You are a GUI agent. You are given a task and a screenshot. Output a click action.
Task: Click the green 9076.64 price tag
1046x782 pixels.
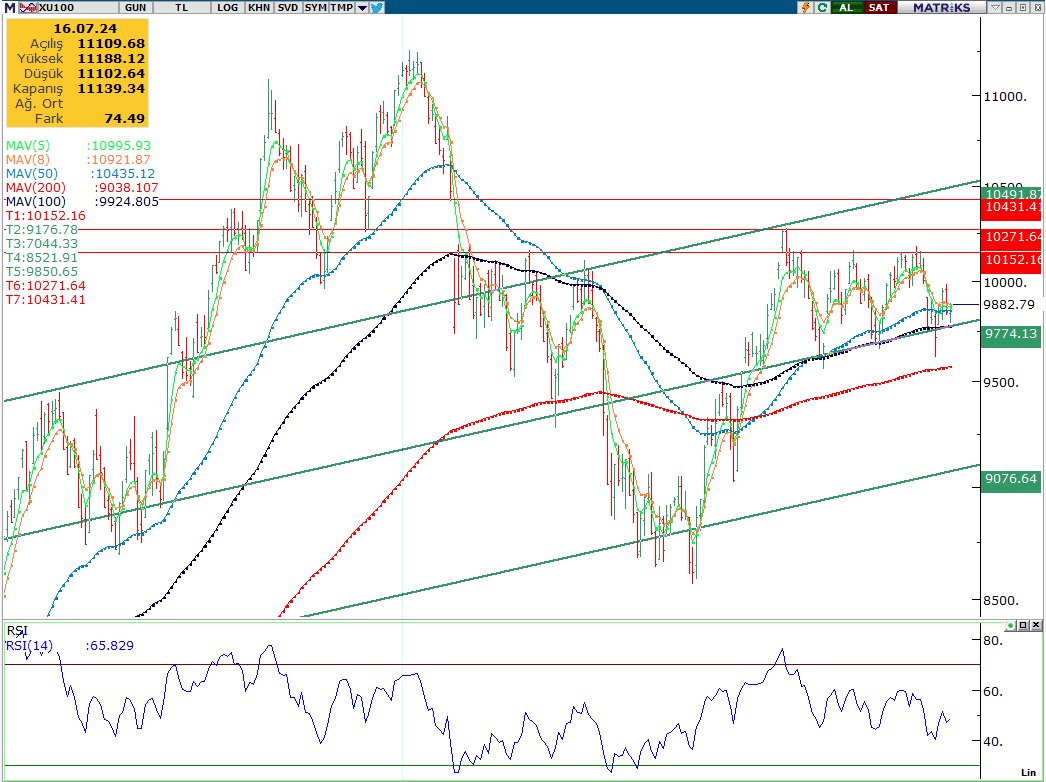tap(1011, 480)
